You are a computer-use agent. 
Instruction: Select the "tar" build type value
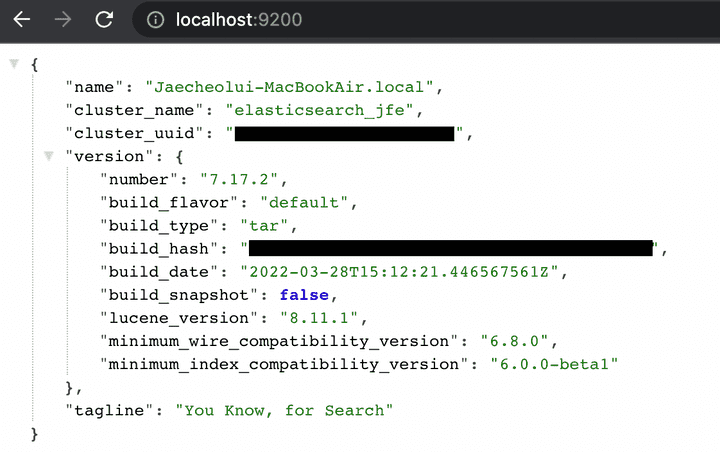coord(264,226)
